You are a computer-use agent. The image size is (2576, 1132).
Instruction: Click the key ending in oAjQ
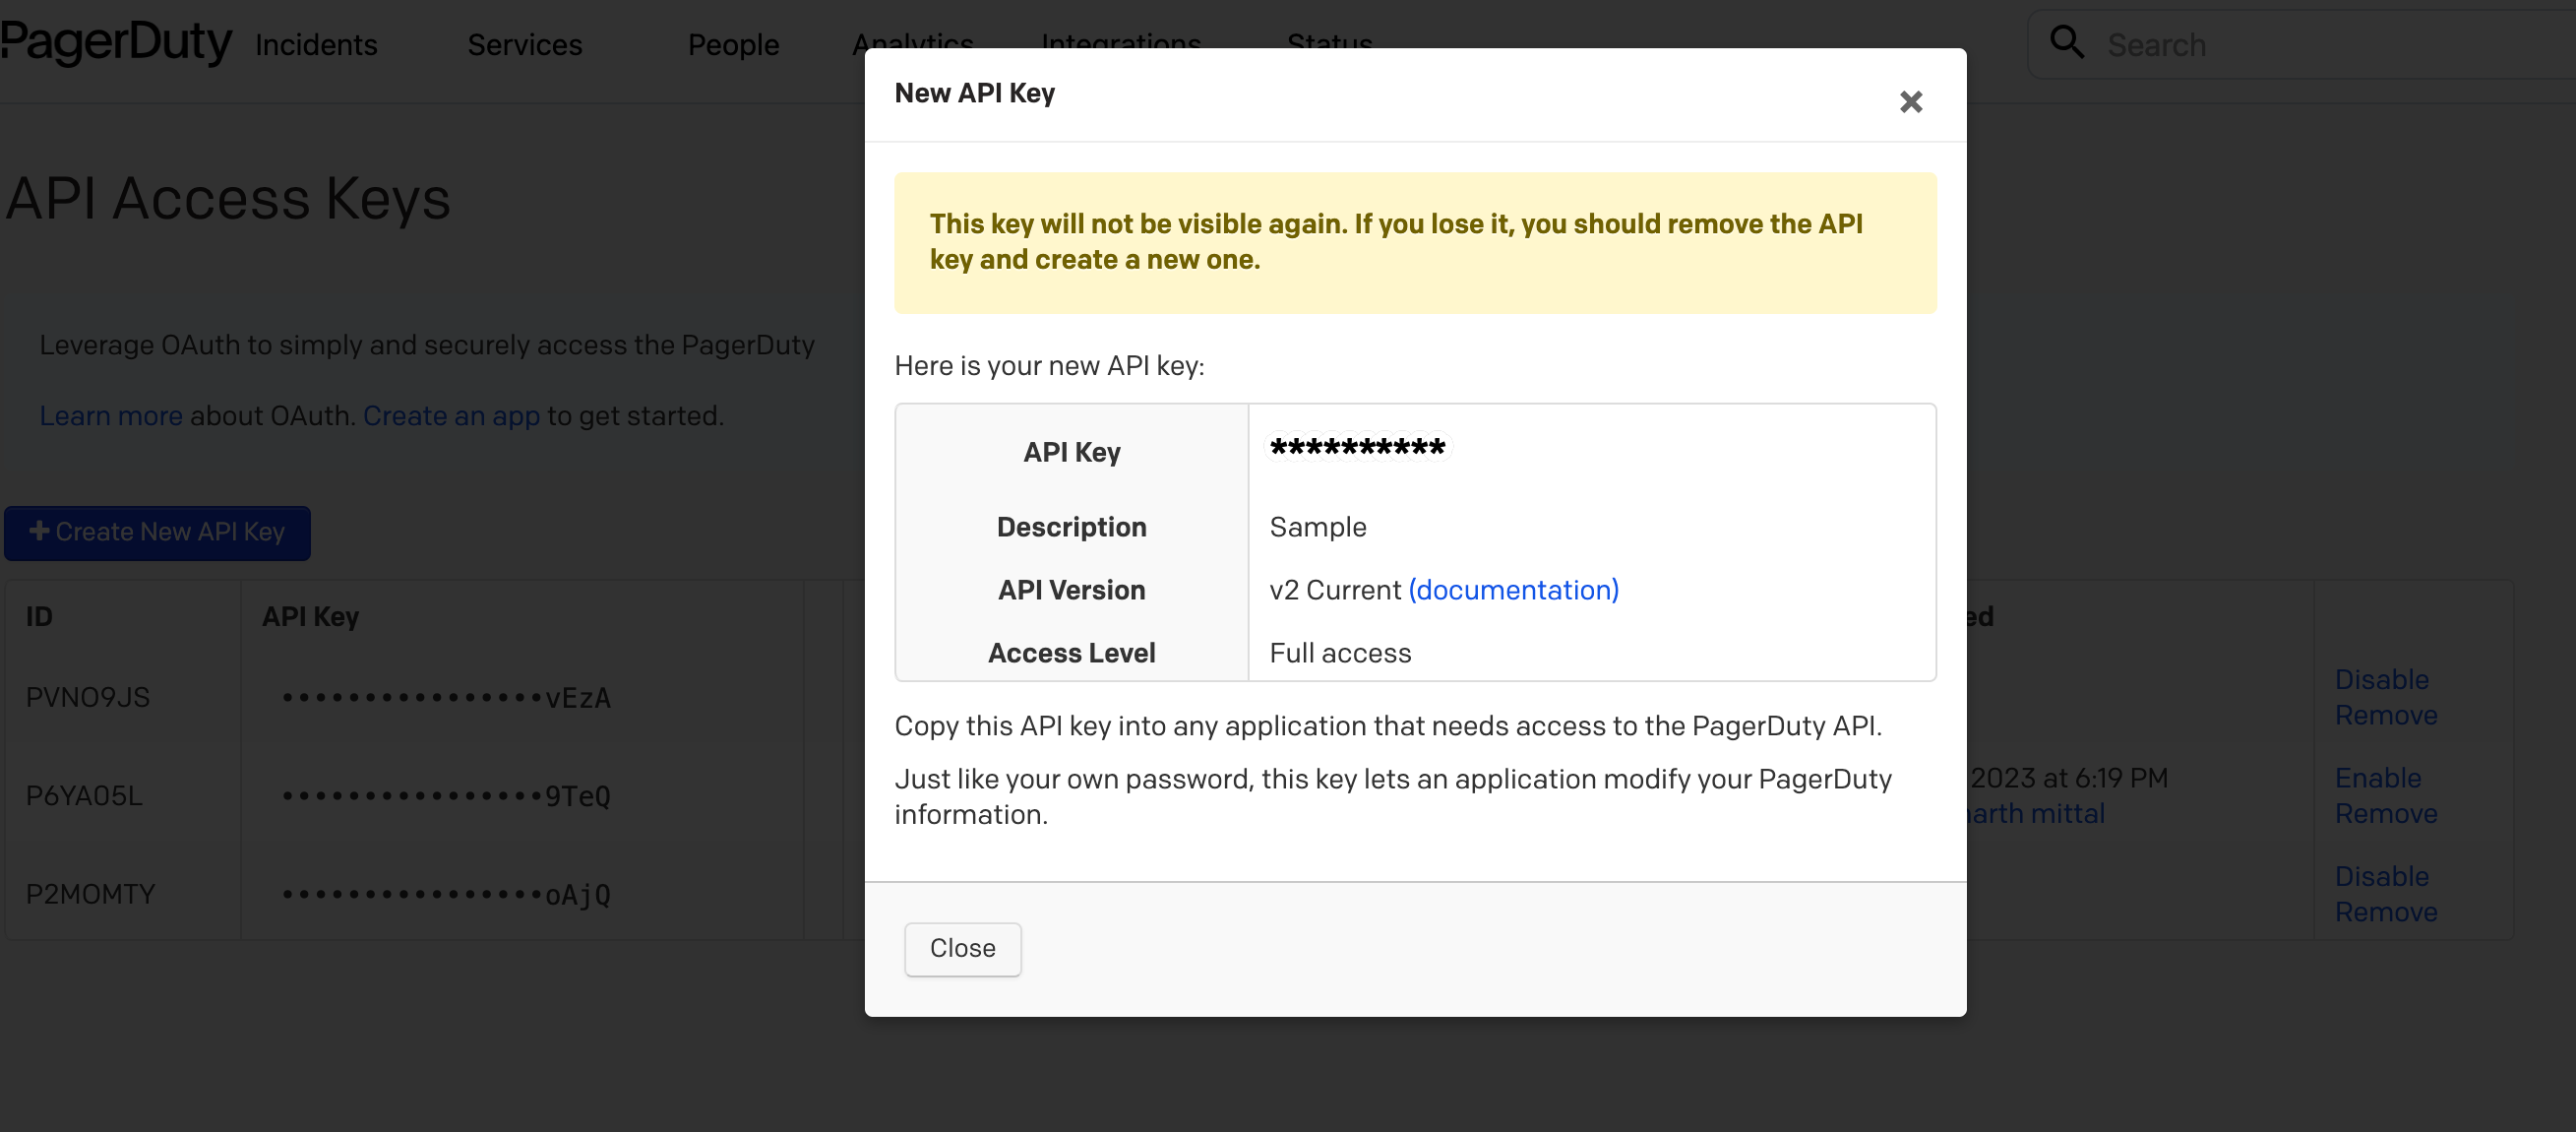pyautogui.click(x=446, y=895)
